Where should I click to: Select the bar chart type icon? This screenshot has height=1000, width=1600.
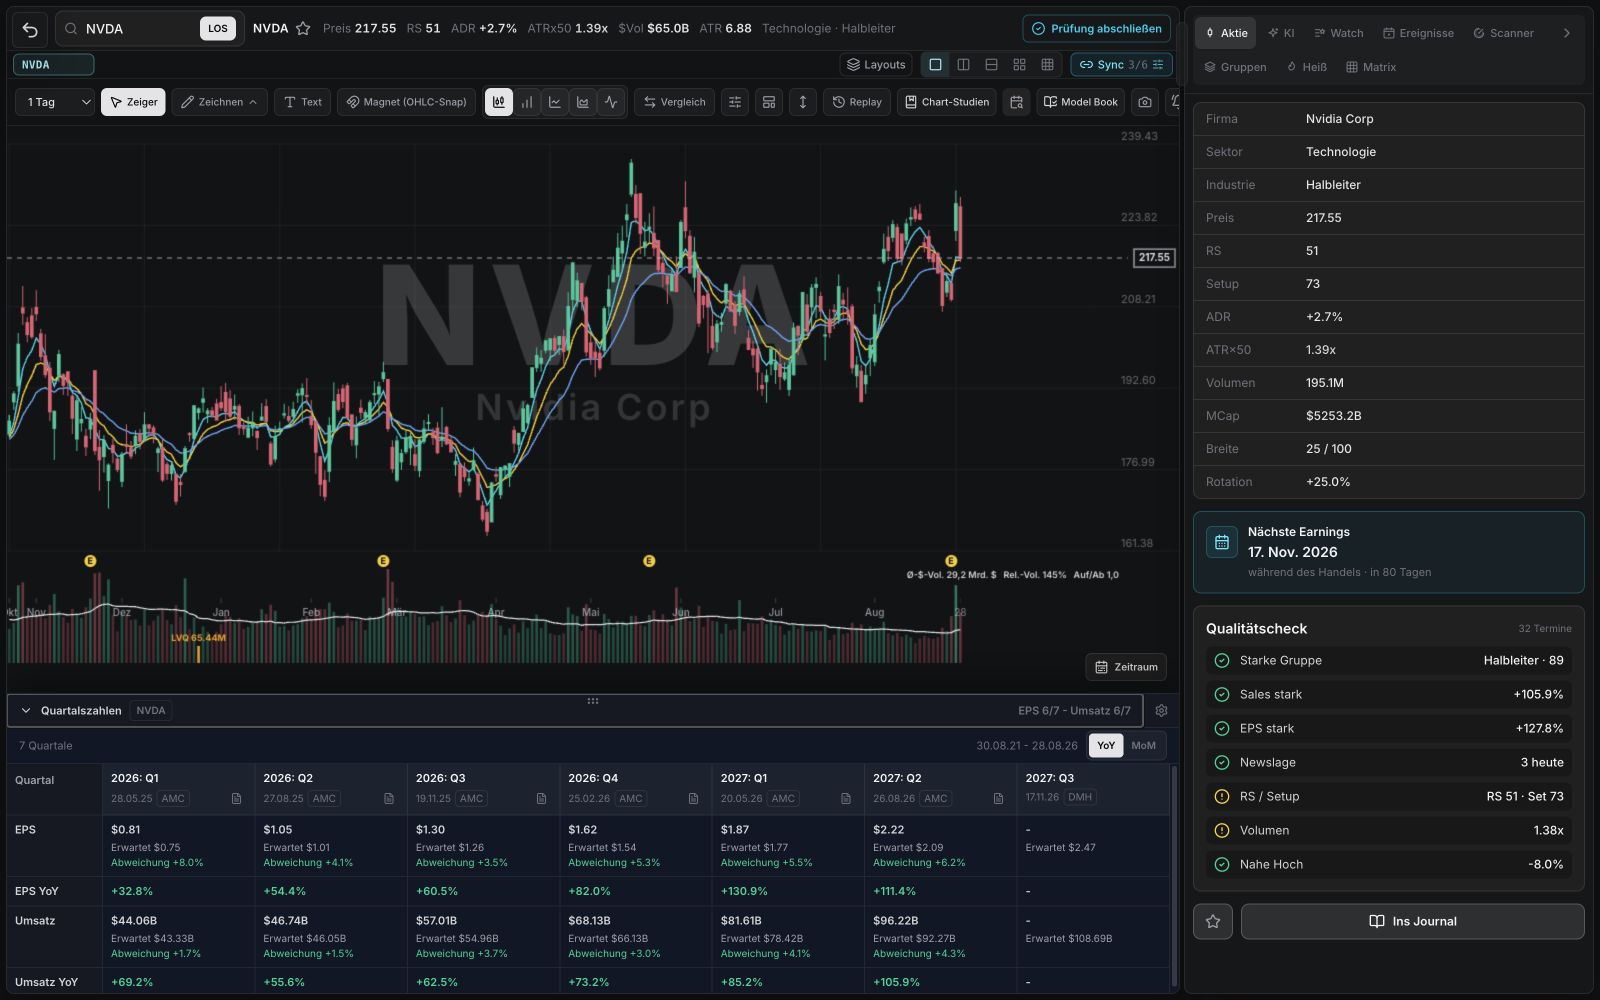tap(526, 102)
